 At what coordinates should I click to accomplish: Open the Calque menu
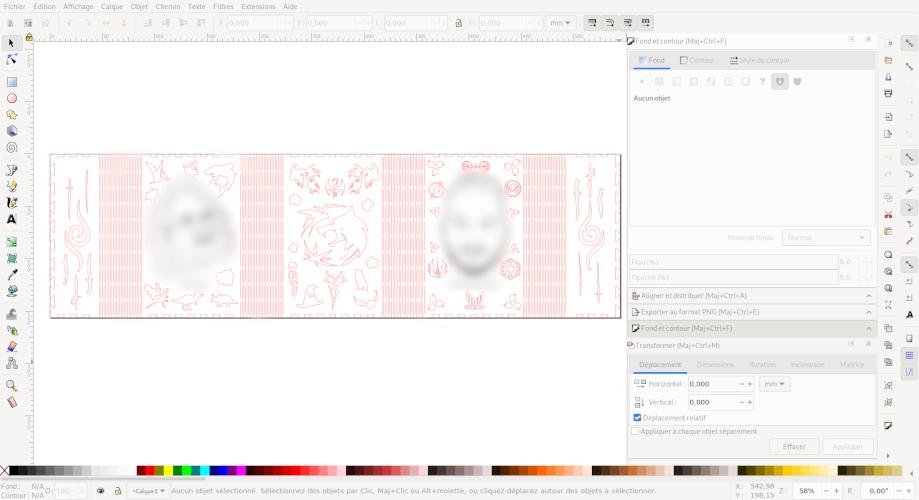[111, 6]
